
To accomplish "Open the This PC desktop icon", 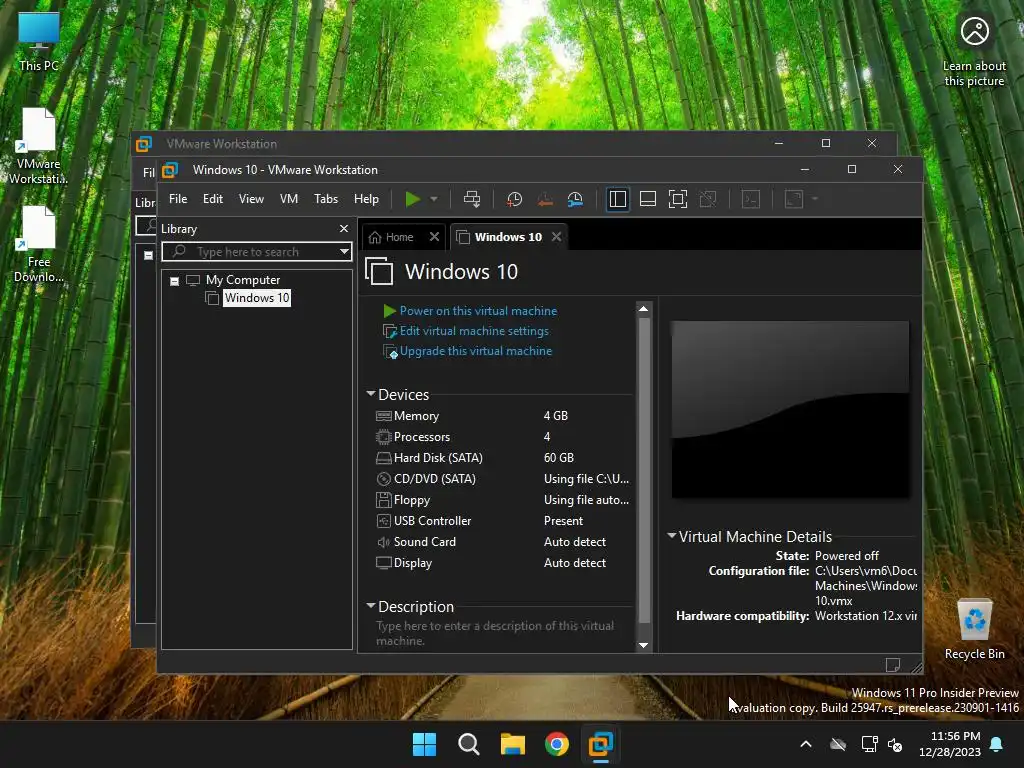I will (39, 42).
